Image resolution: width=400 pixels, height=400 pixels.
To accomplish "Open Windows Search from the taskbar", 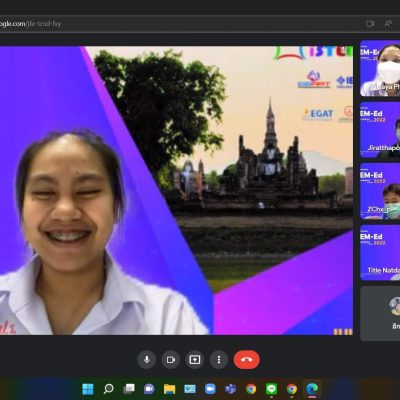I will coord(108,389).
